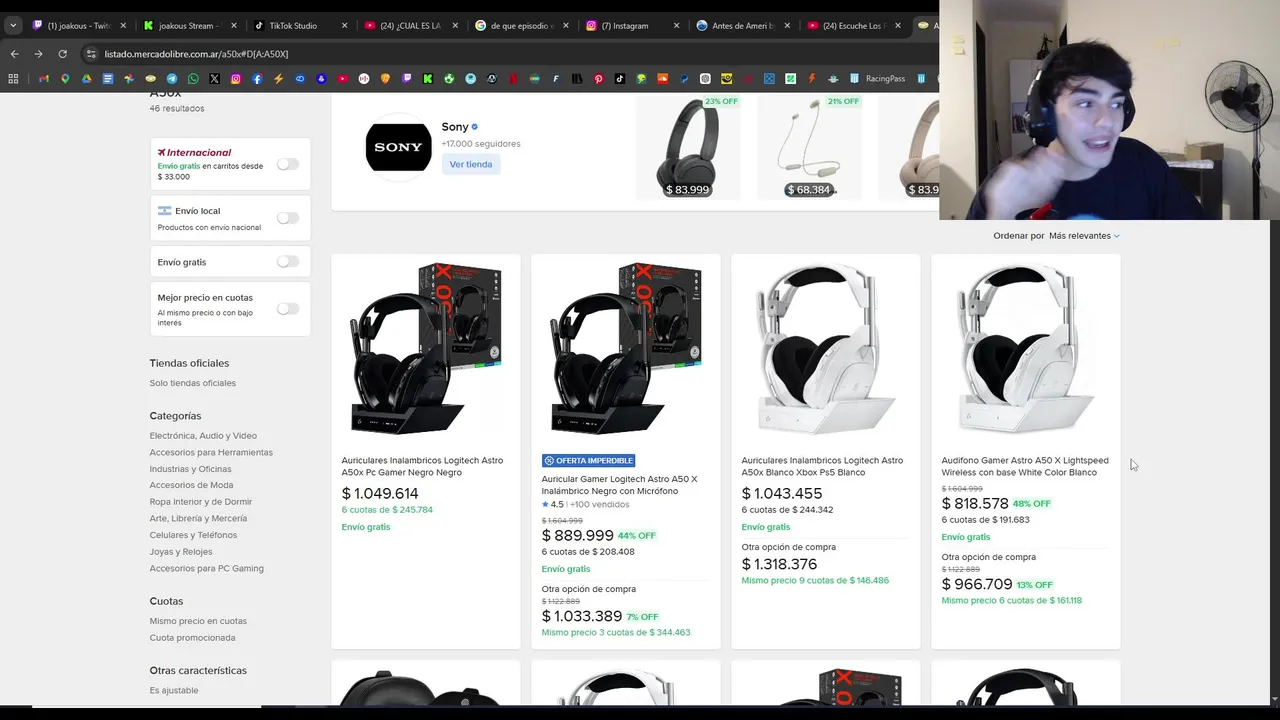Filter by Es ajustable
The height and width of the screenshot is (720, 1280).
(174, 690)
